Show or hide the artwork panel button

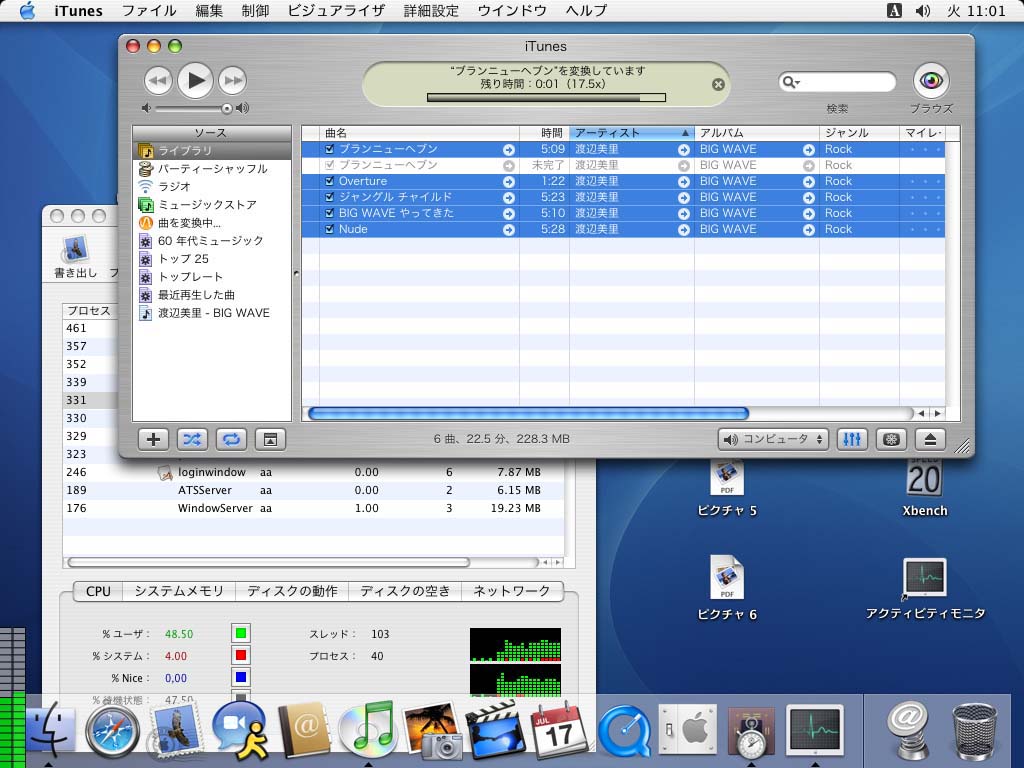pyautogui.click(x=270, y=440)
